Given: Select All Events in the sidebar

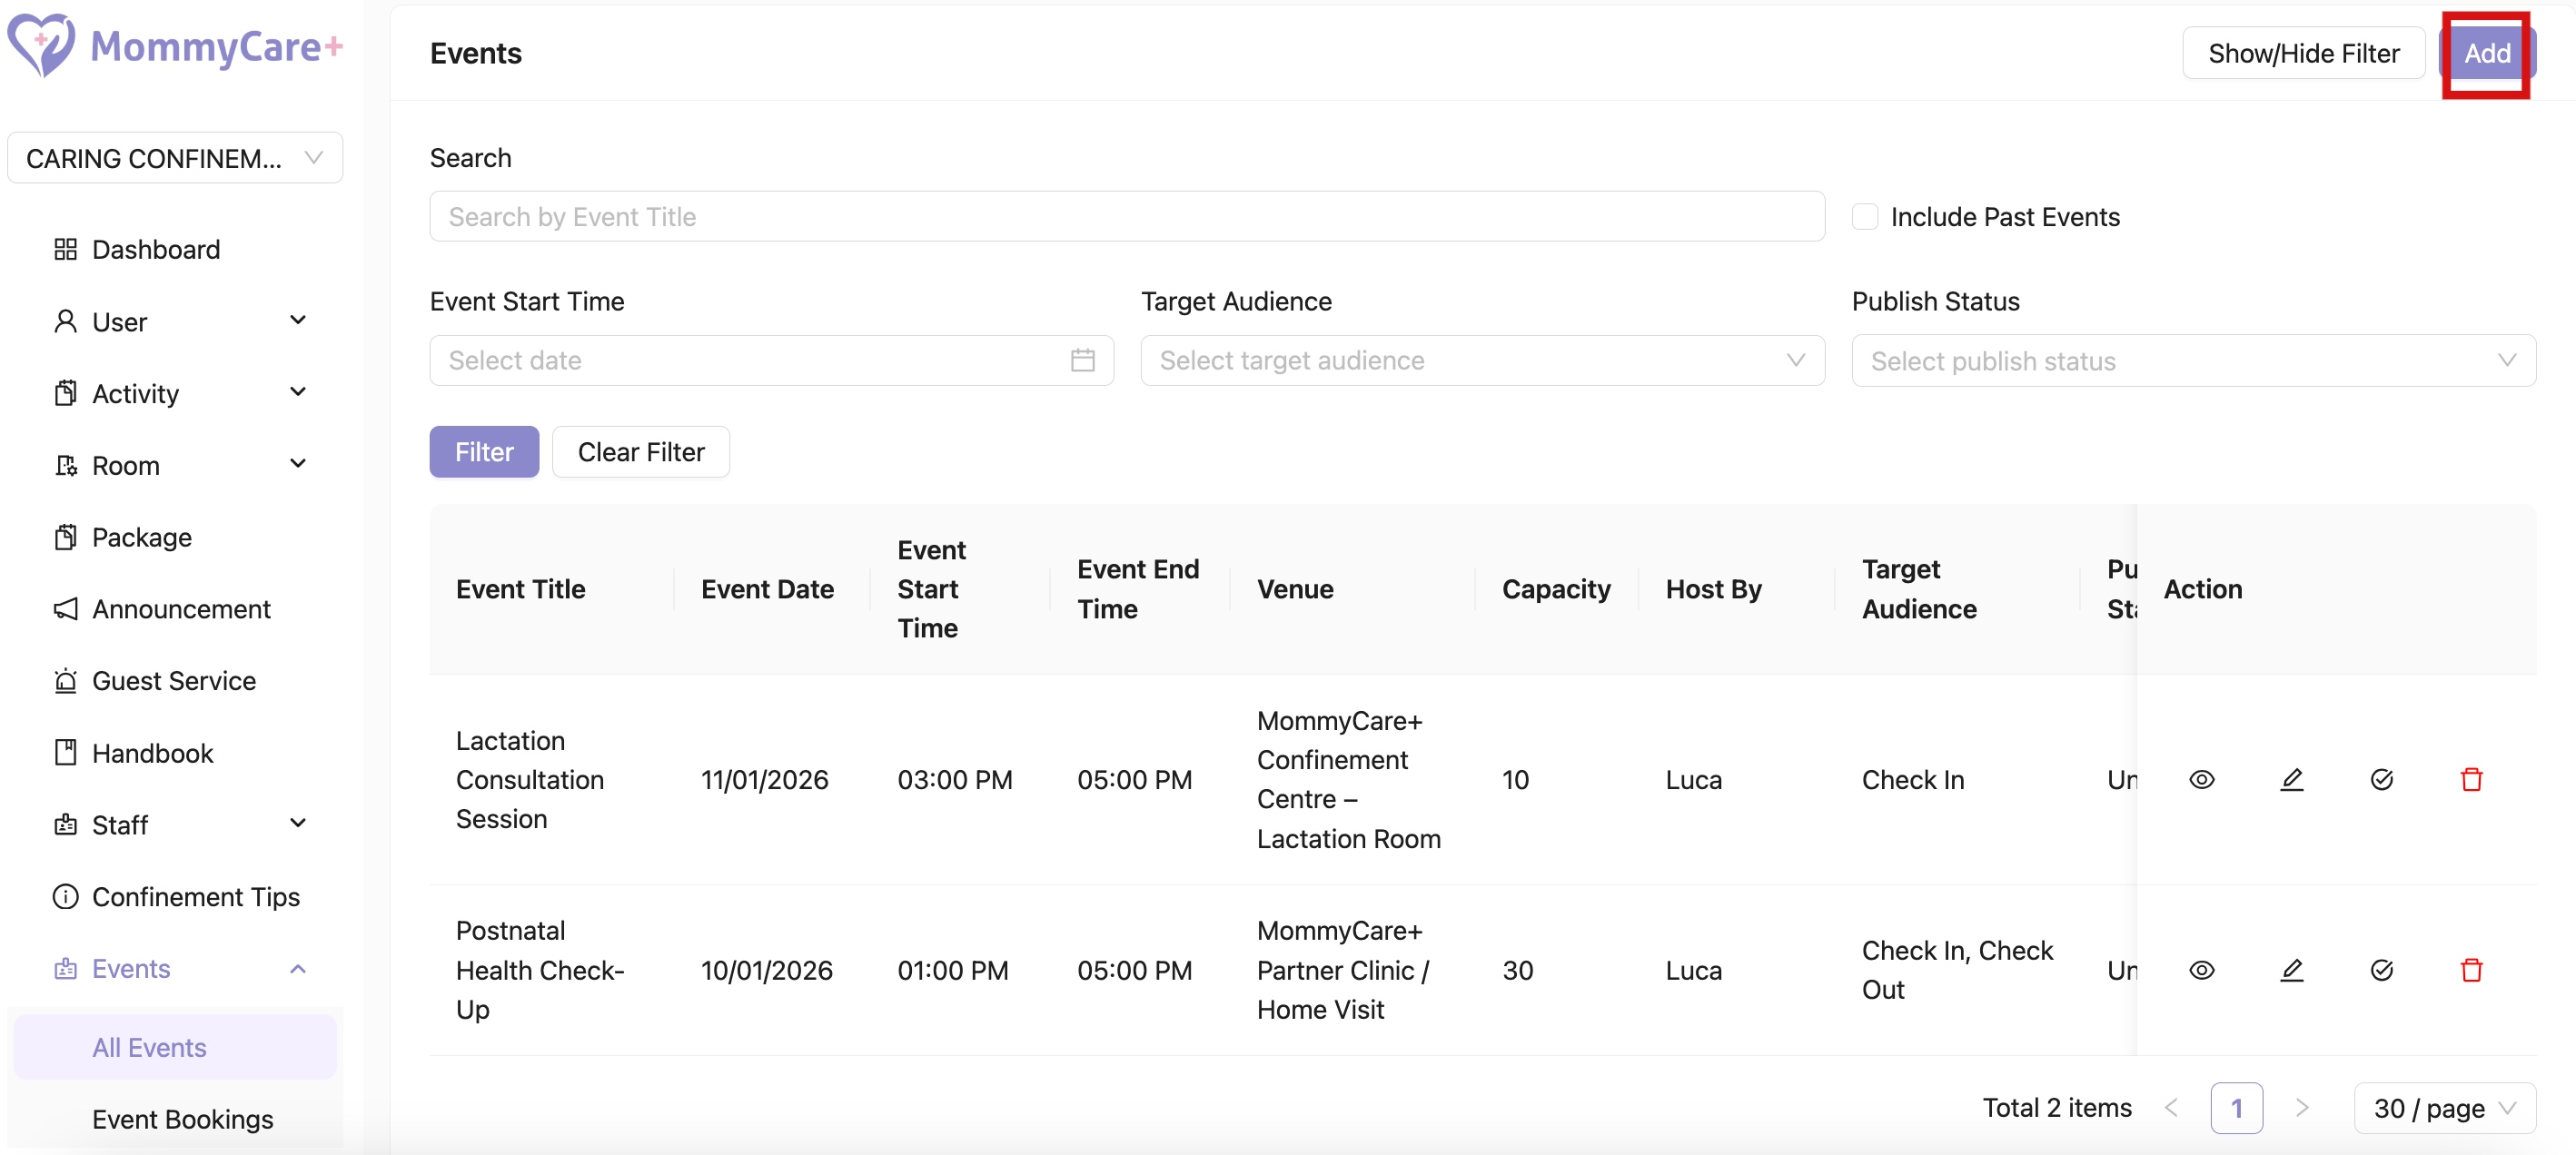Looking at the screenshot, I should pos(148,1047).
